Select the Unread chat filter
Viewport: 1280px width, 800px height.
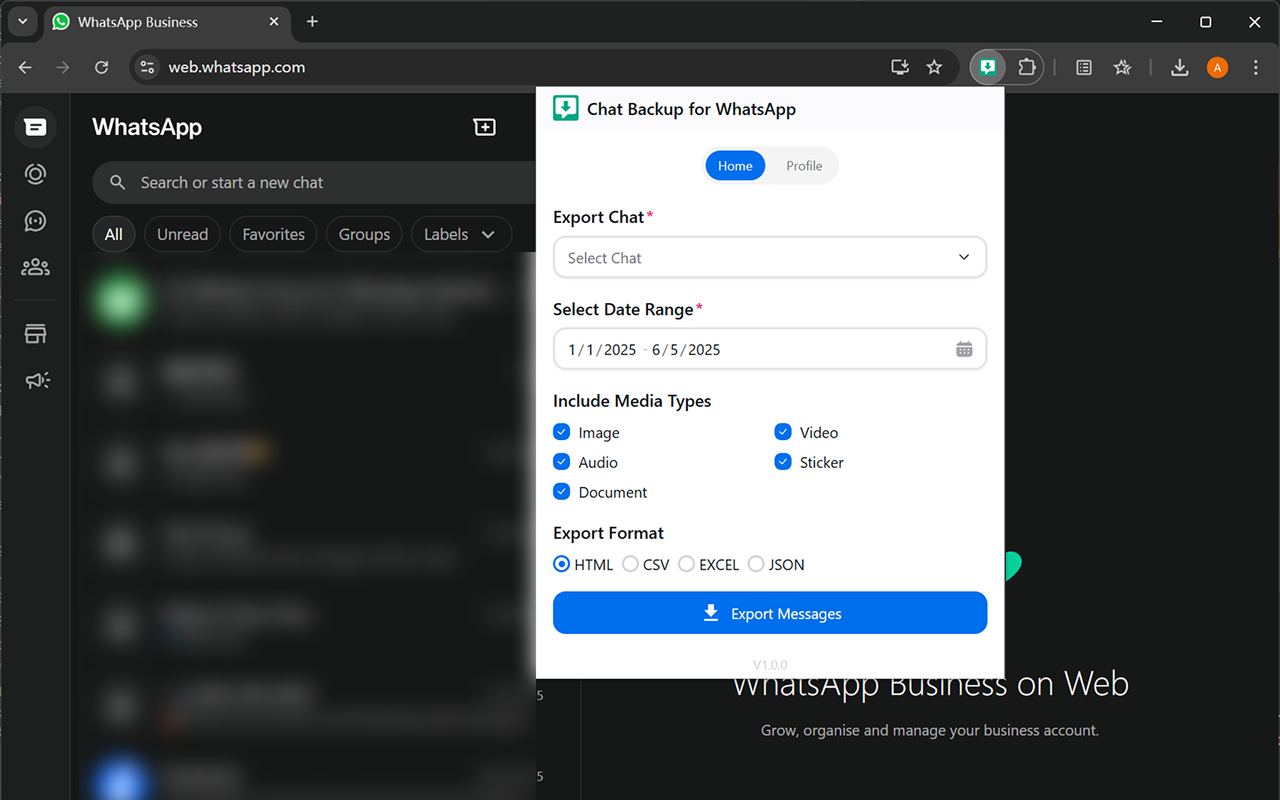(182, 234)
